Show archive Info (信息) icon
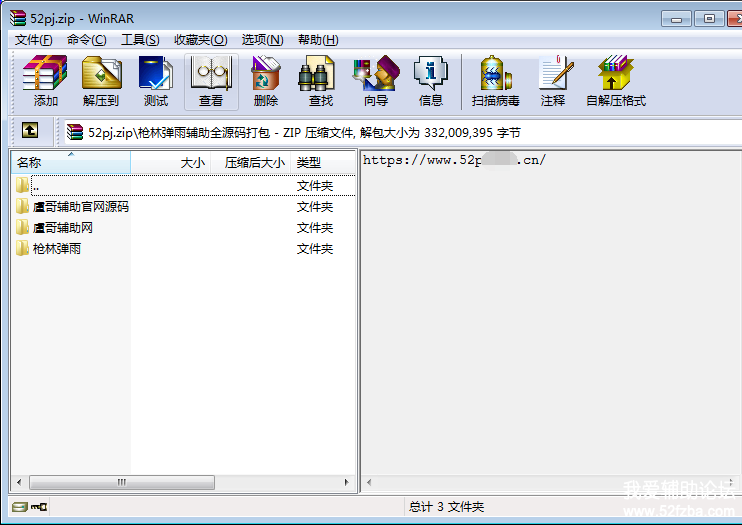742x525 pixels. 431,81
